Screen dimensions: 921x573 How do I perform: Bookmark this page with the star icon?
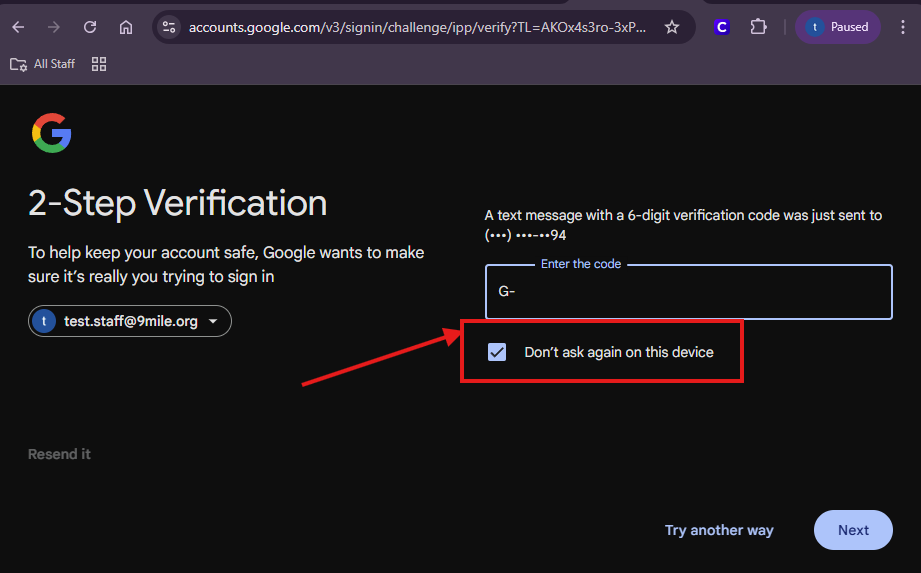[672, 27]
